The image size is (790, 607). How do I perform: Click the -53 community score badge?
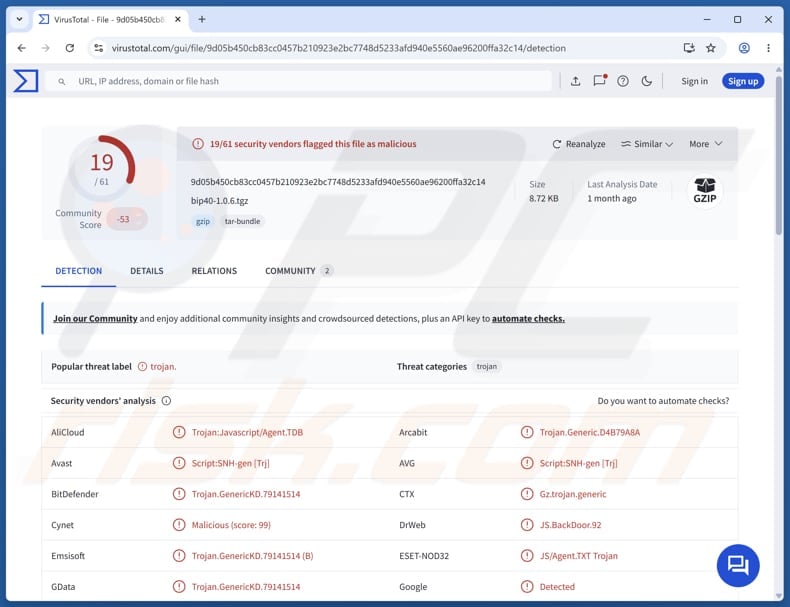click(126, 219)
